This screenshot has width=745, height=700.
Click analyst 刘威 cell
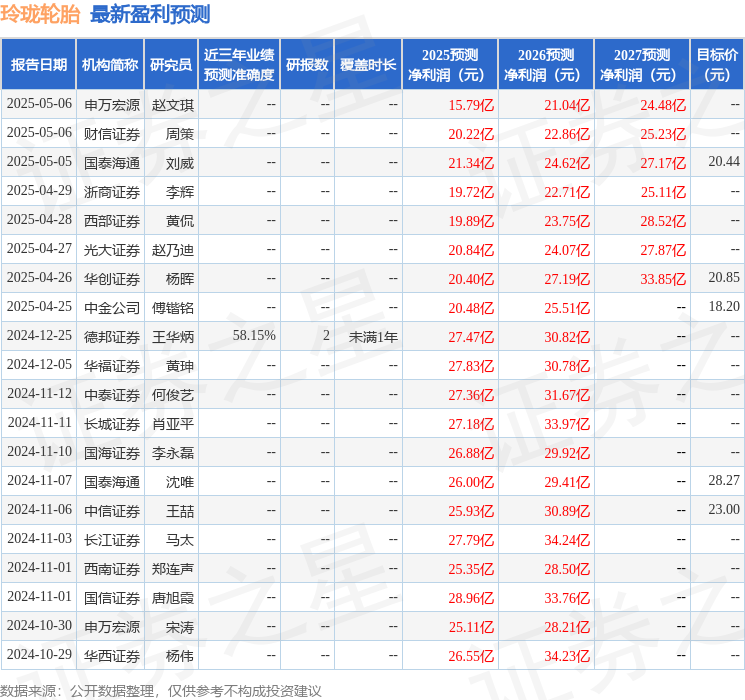[180, 163]
